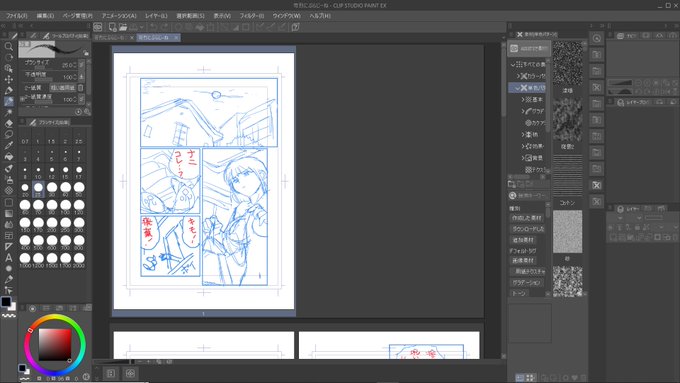The width and height of the screenshot is (680, 383).
Task: Open the Layer menu
Action: pyautogui.click(x=156, y=16)
